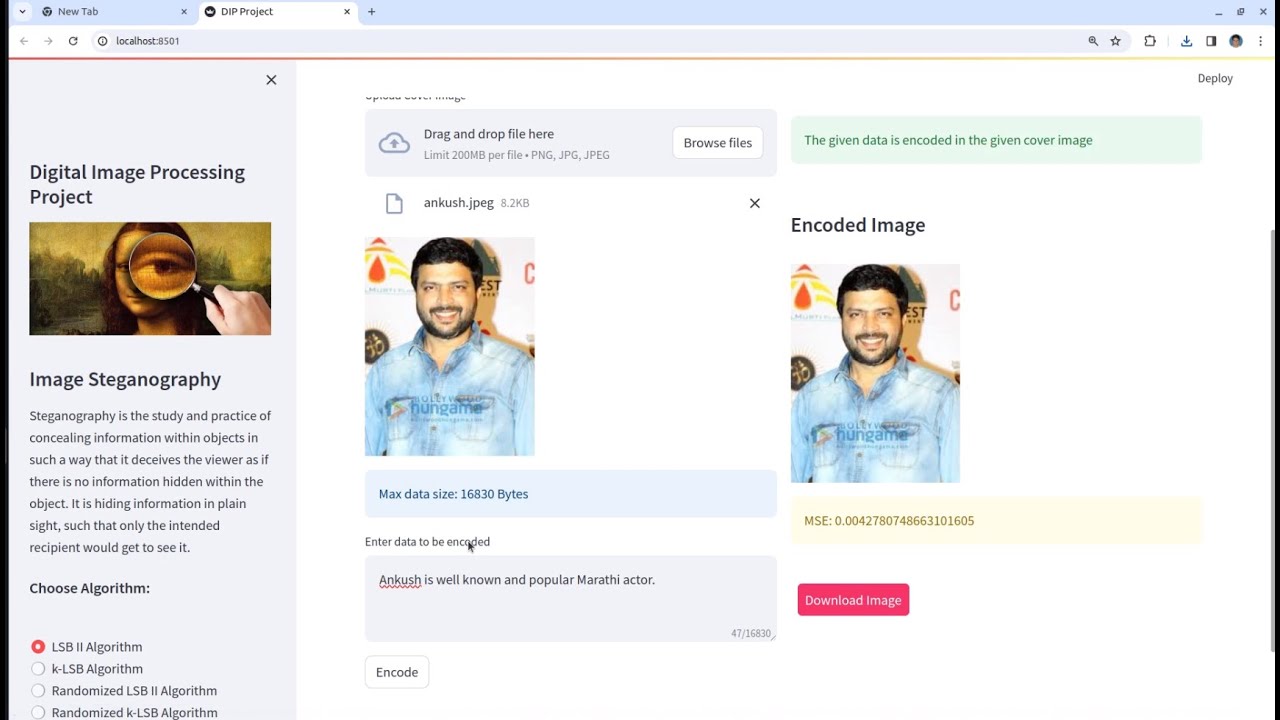This screenshot has height=720, width=1280.
Task: Click the data to be encoded text area
Action: (570, 598)
